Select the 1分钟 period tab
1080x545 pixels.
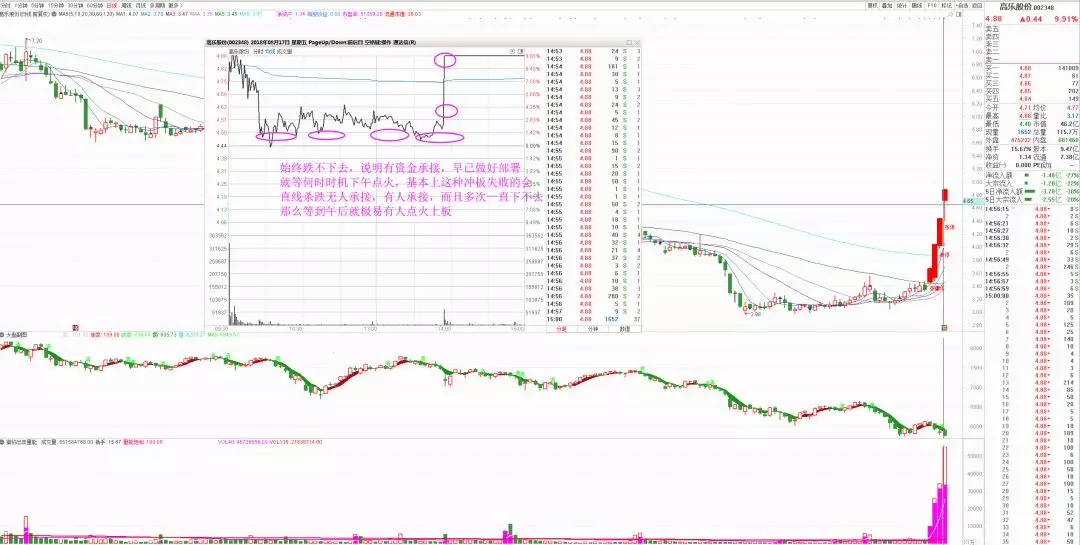[21, 6]
